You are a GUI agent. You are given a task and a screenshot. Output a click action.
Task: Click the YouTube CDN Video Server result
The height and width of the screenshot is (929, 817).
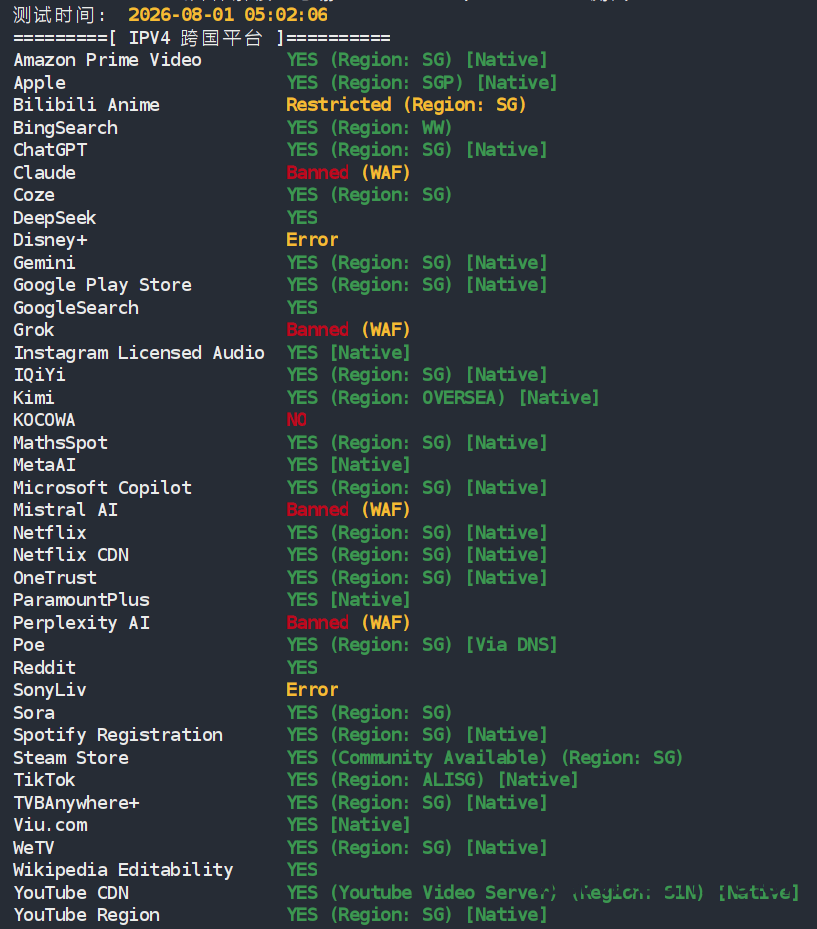[x=444, y=893]
